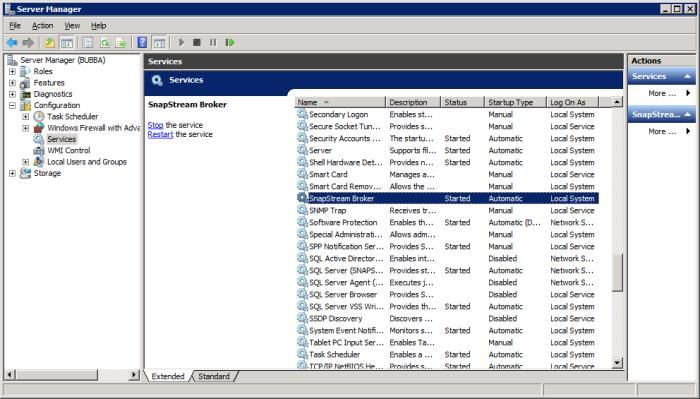Screen dimensions: 700x399
Task: Click the Task Scheduler clock icon in tree
Action: [39, 116]
